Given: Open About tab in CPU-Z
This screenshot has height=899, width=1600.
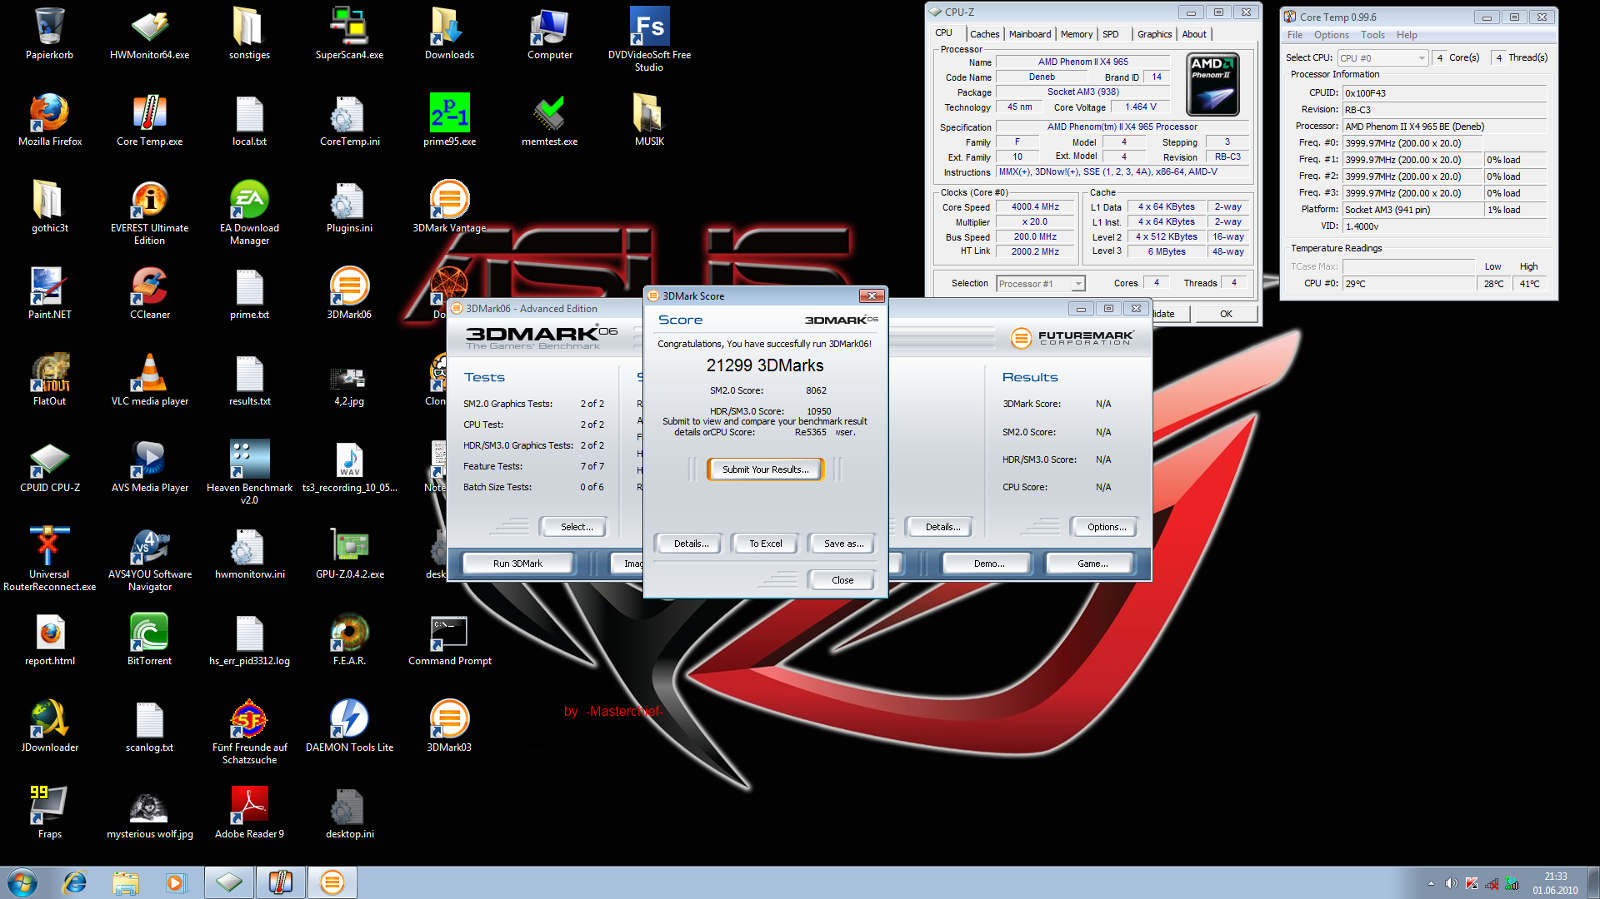Looking at the screenshot, I should 1194,34.
